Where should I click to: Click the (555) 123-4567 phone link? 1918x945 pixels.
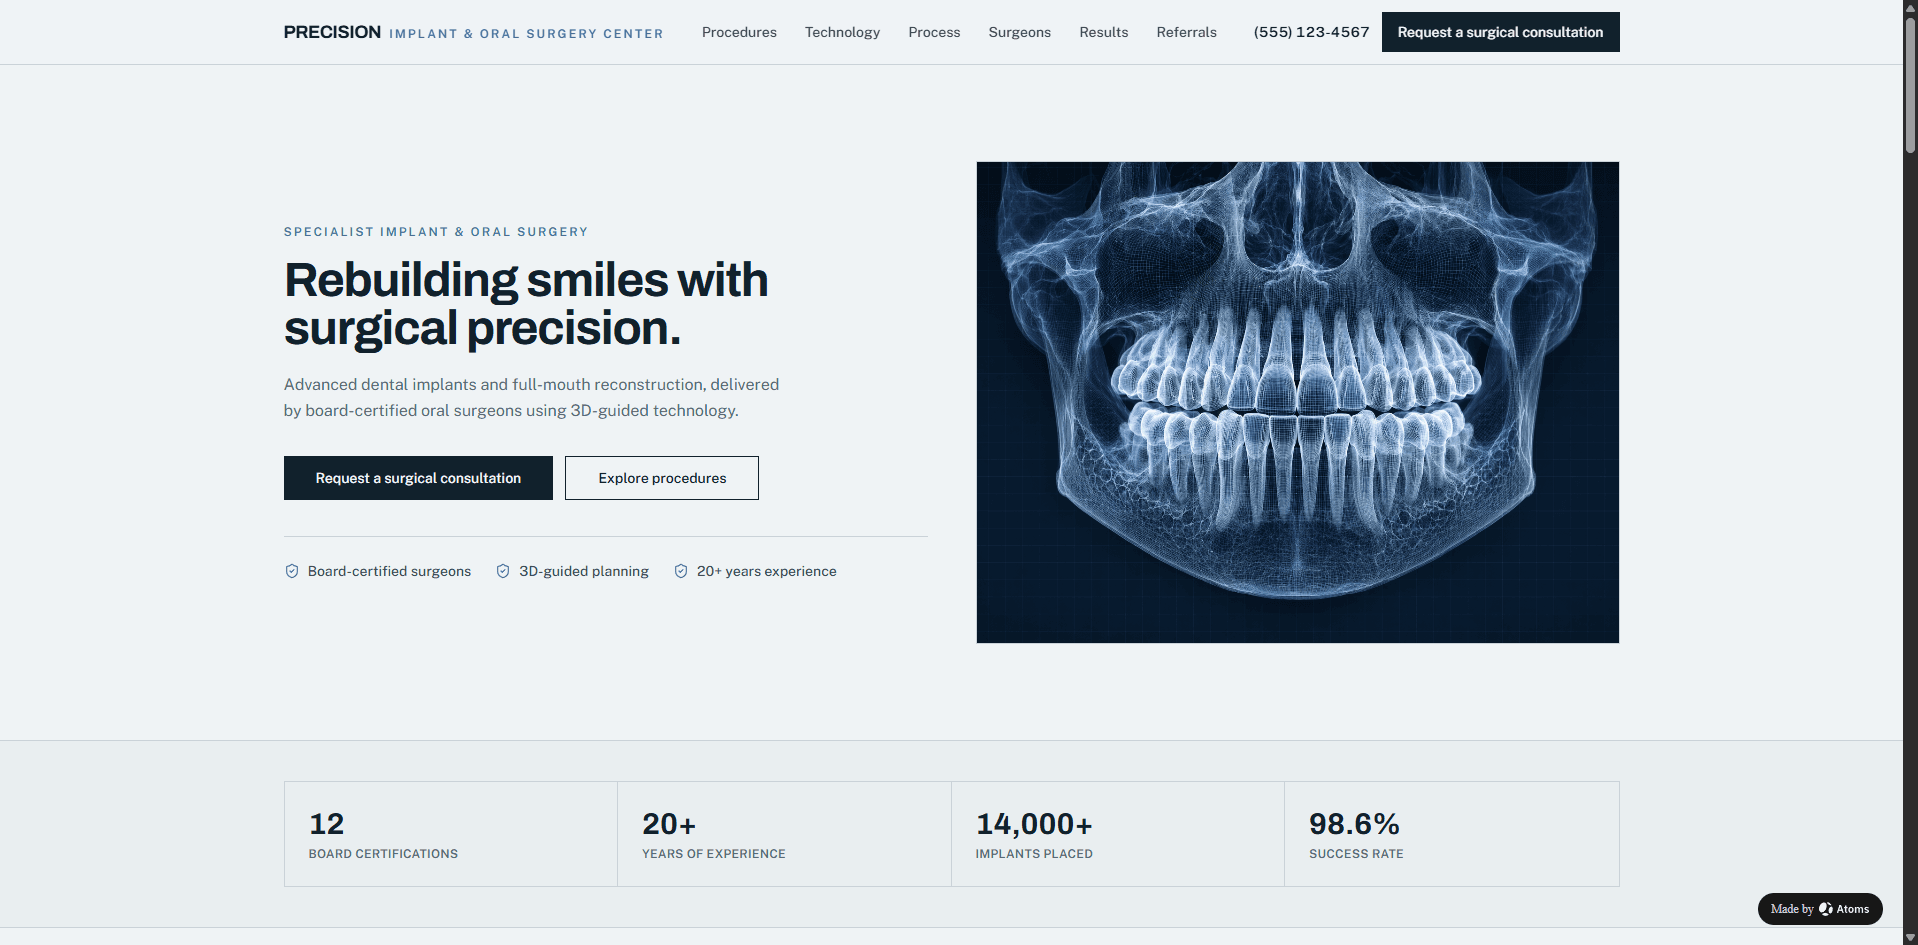[1311, 32]
